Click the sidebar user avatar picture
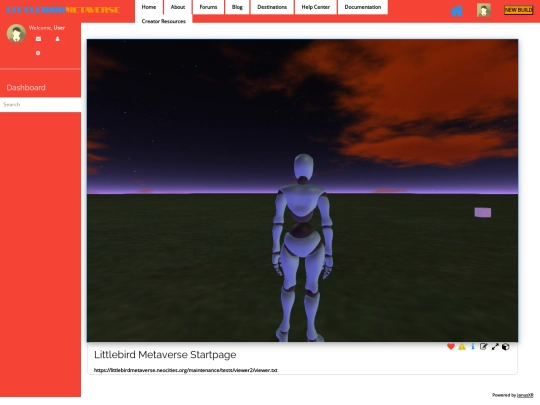Viewport: 540px width, 405px height. pyautogui.click(x=16, y=33)
